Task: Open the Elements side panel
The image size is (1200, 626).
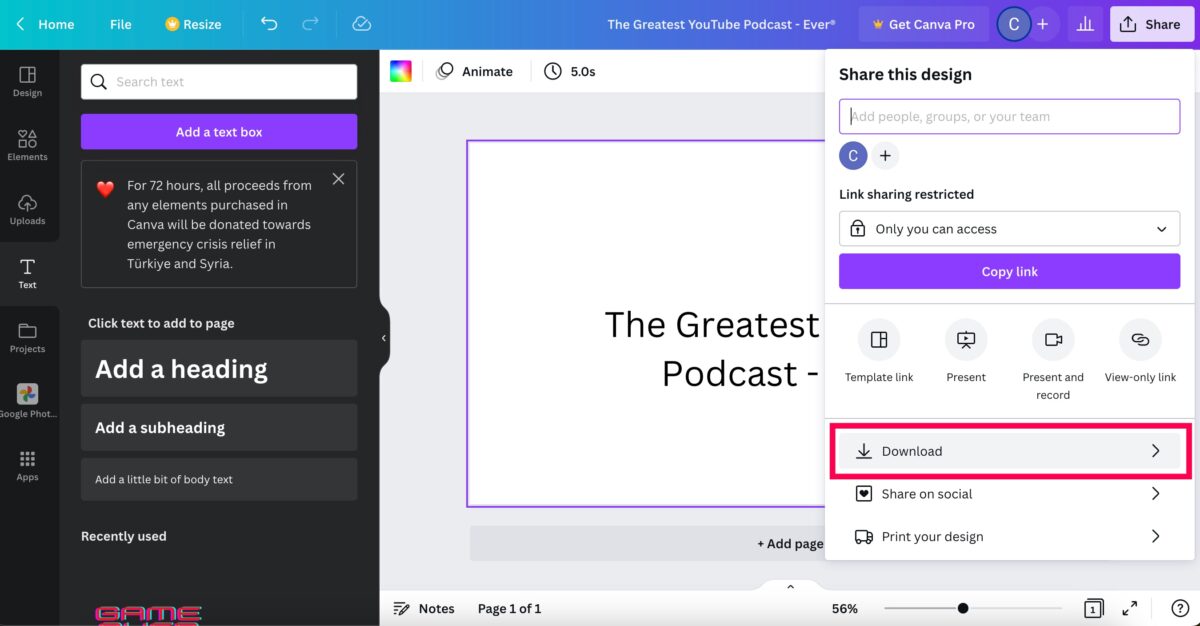Action: tap(27, 145)
